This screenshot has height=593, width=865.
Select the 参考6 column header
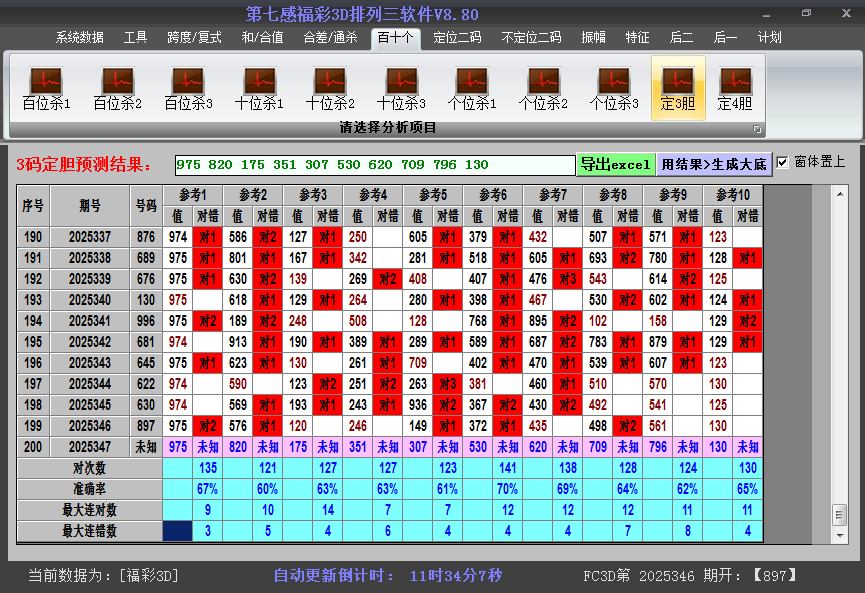point(492,194)
